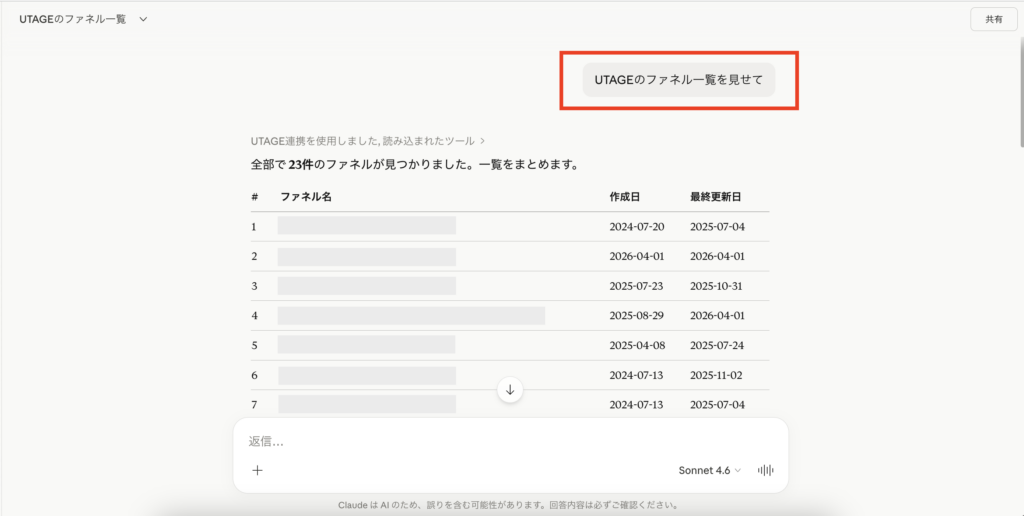Open the Sonnet 4.6 model selector
This screenshot has width=1024, height=516.
pyautogui.click(x=710, y=470)
